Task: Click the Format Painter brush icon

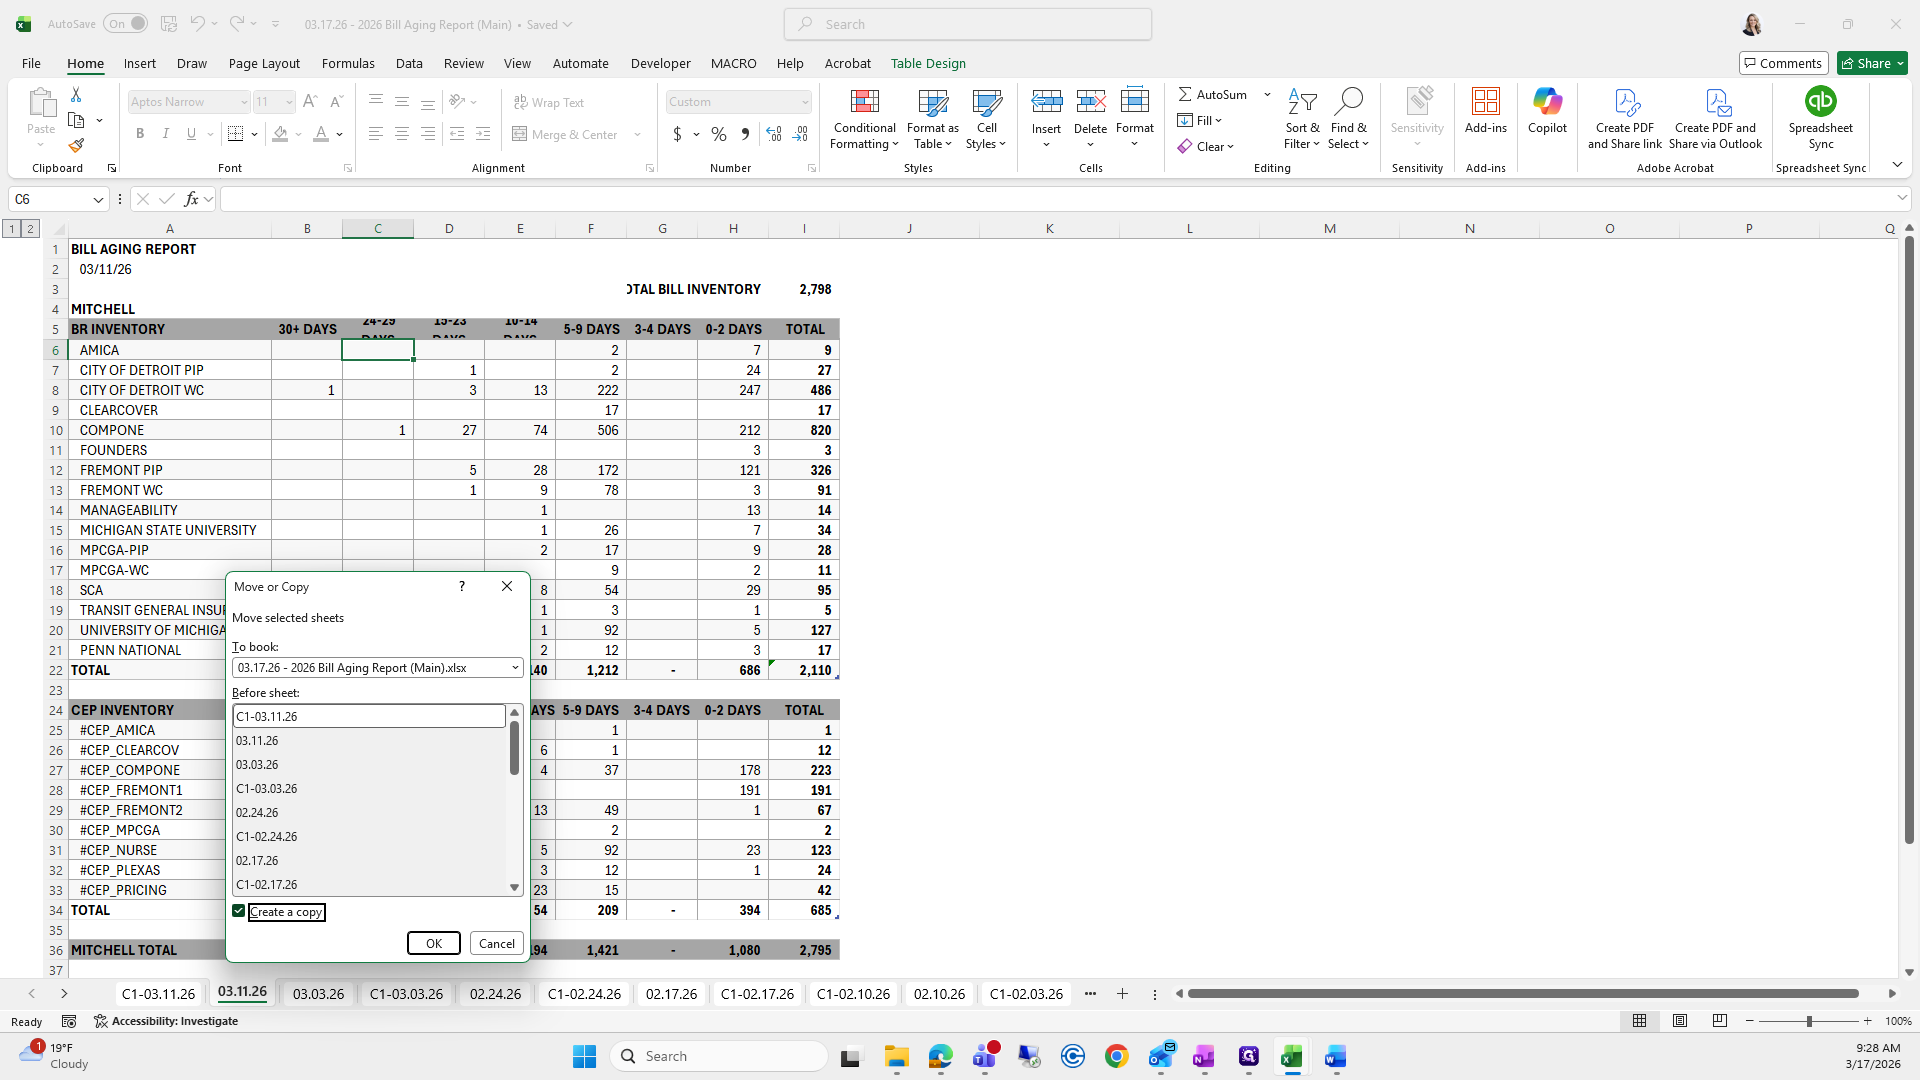Action: click(76, 146)
